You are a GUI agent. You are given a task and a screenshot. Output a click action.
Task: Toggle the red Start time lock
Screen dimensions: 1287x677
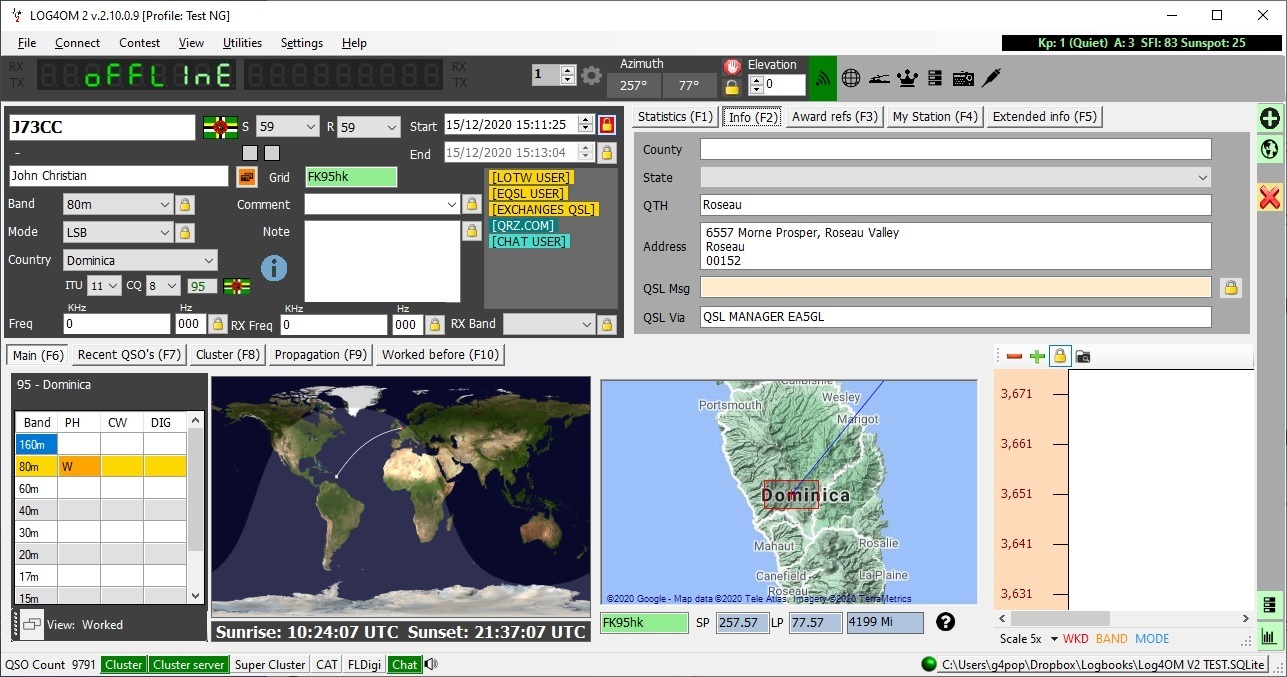coord(607,125)
